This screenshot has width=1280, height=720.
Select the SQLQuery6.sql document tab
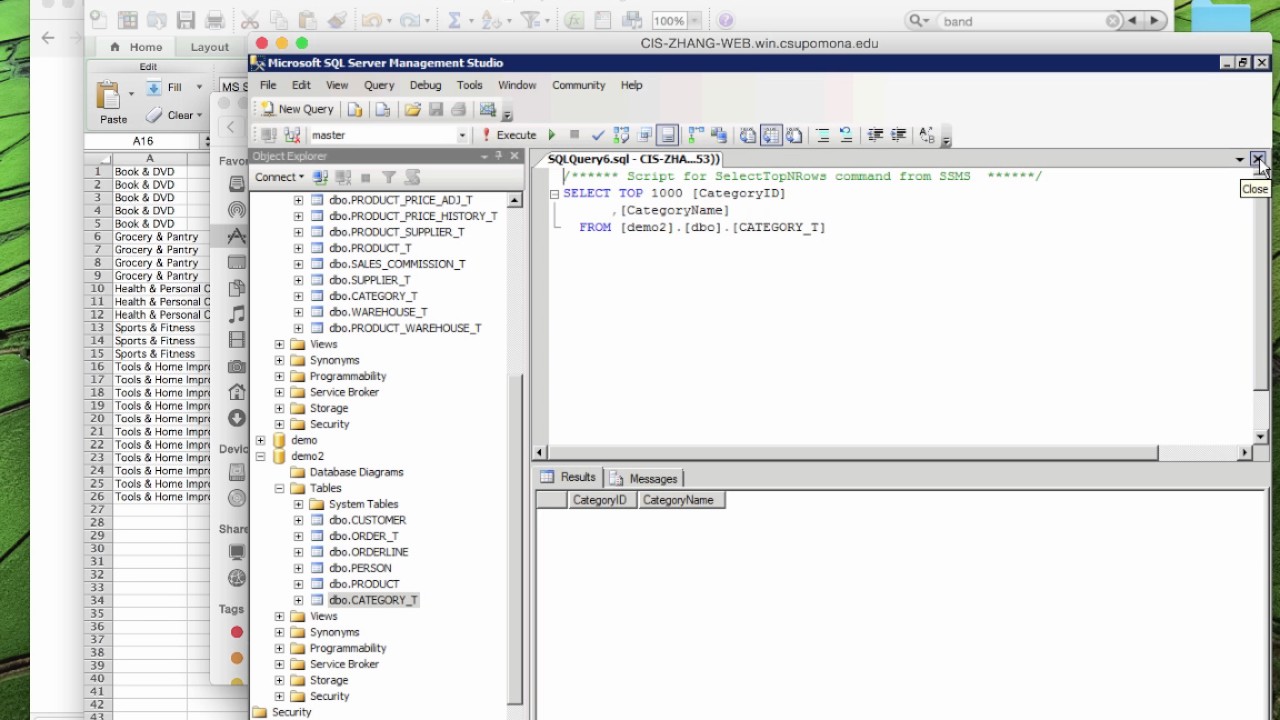[x=633, y=159]
